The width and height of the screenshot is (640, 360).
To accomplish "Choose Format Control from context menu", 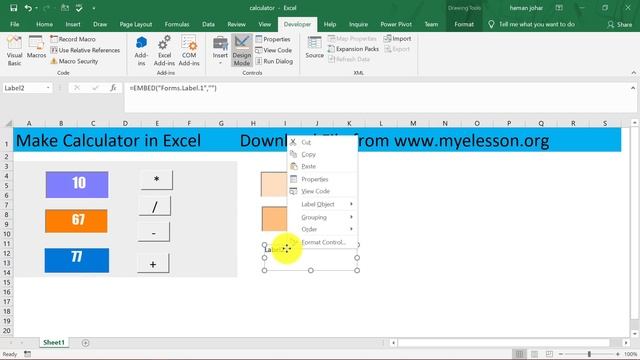I will [x=322, y=242].
